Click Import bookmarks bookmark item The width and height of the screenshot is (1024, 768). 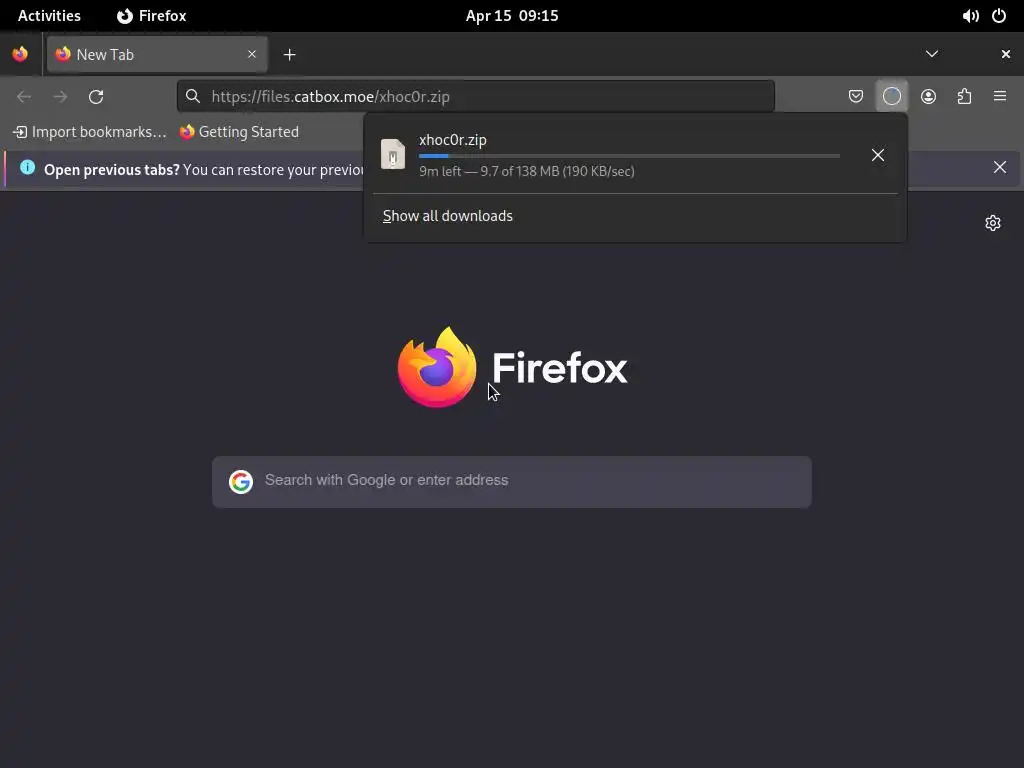click(90, 132)
